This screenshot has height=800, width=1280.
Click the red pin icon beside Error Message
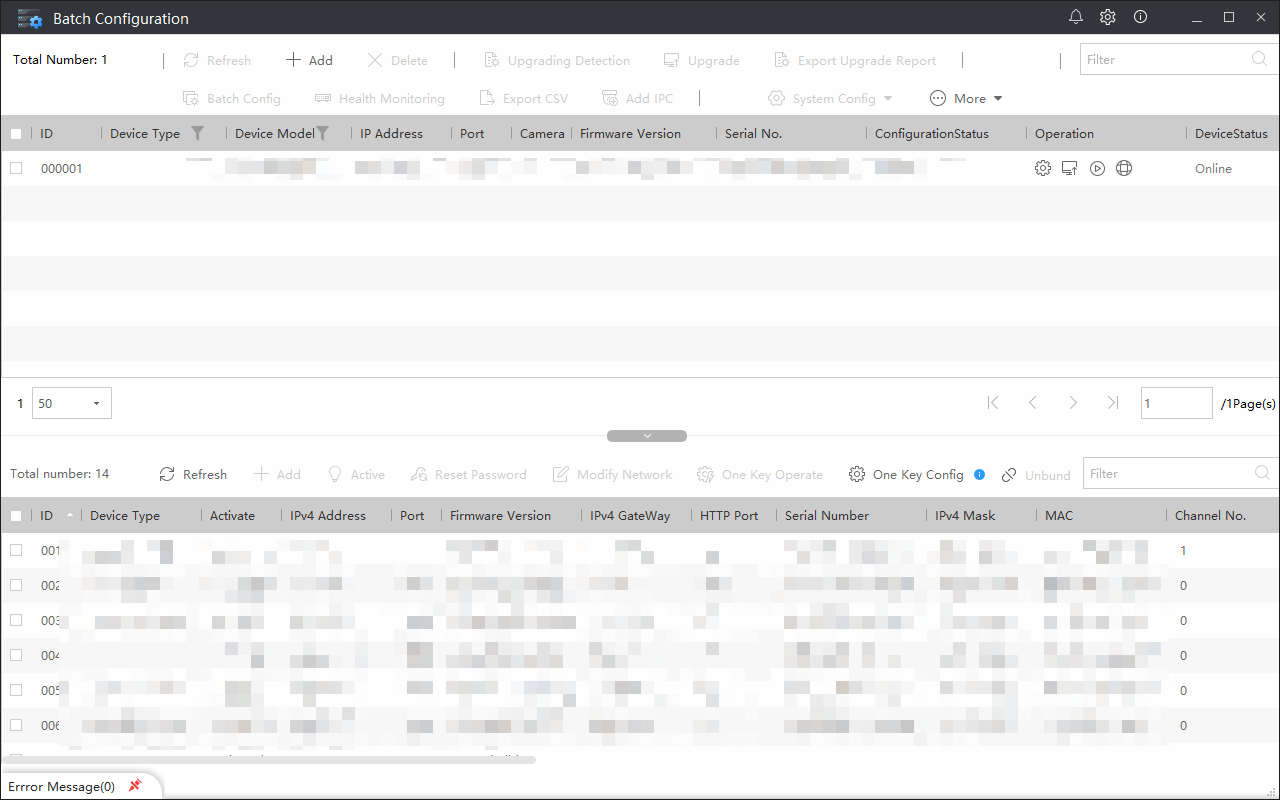[135, 786]
